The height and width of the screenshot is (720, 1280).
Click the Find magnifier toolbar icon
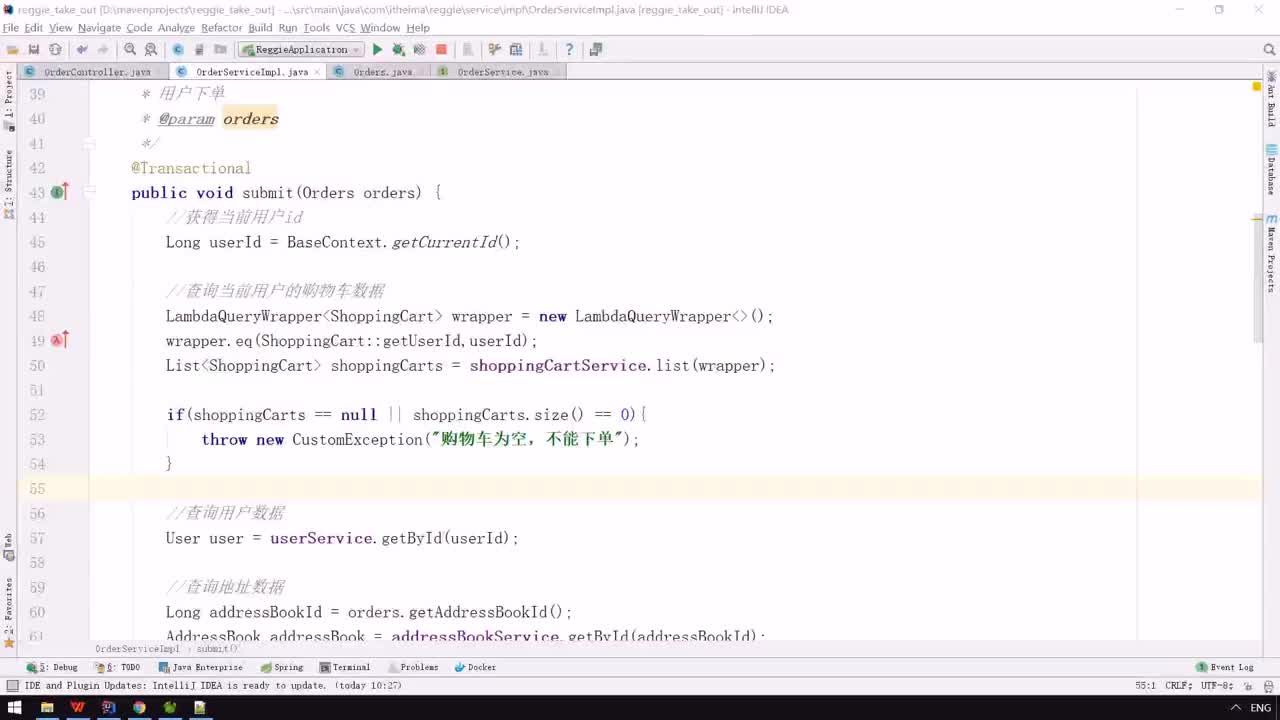[x=130, y=49]
